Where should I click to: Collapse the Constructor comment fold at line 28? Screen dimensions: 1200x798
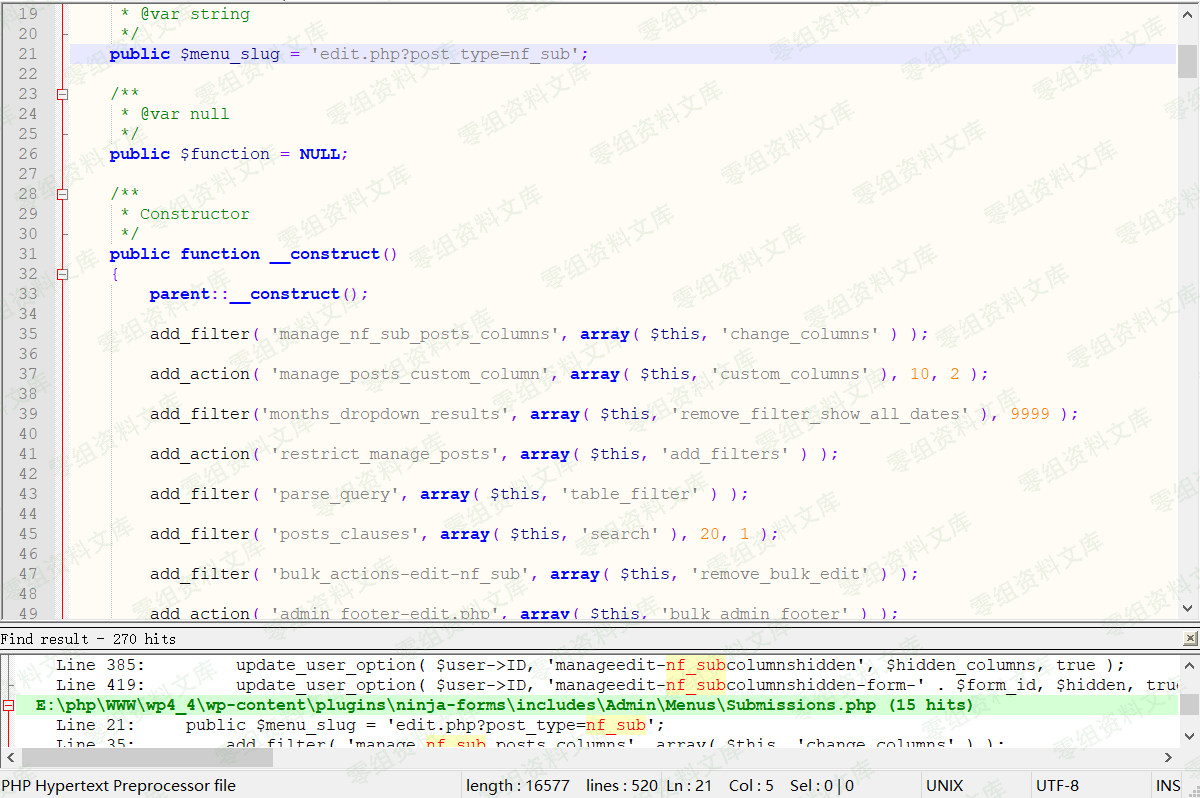[62, 194]
